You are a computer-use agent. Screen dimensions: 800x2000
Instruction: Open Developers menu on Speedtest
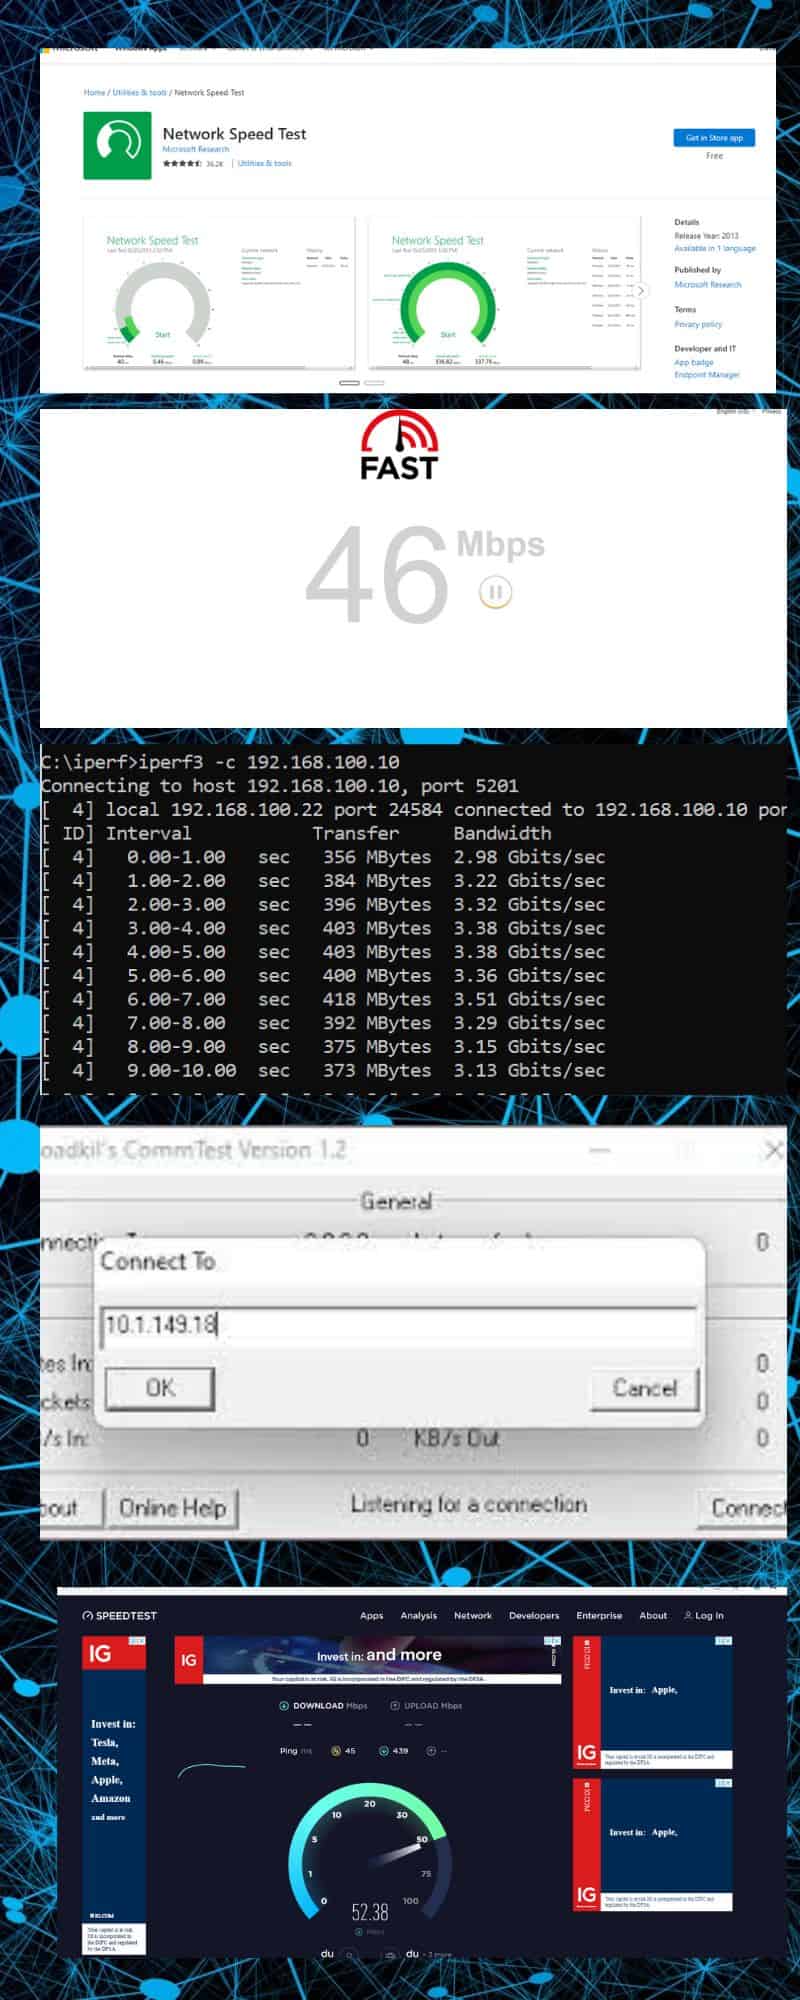[534, 1615]
